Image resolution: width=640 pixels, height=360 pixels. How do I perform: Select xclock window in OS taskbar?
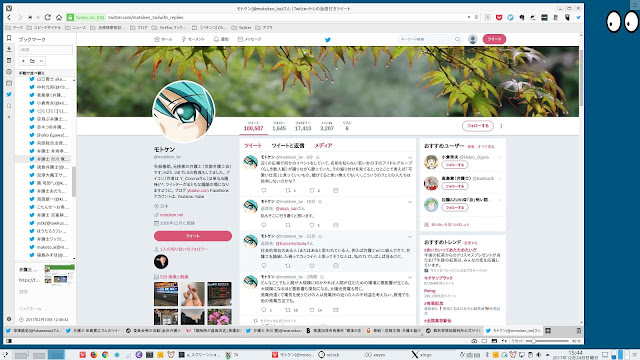[330, 355]
